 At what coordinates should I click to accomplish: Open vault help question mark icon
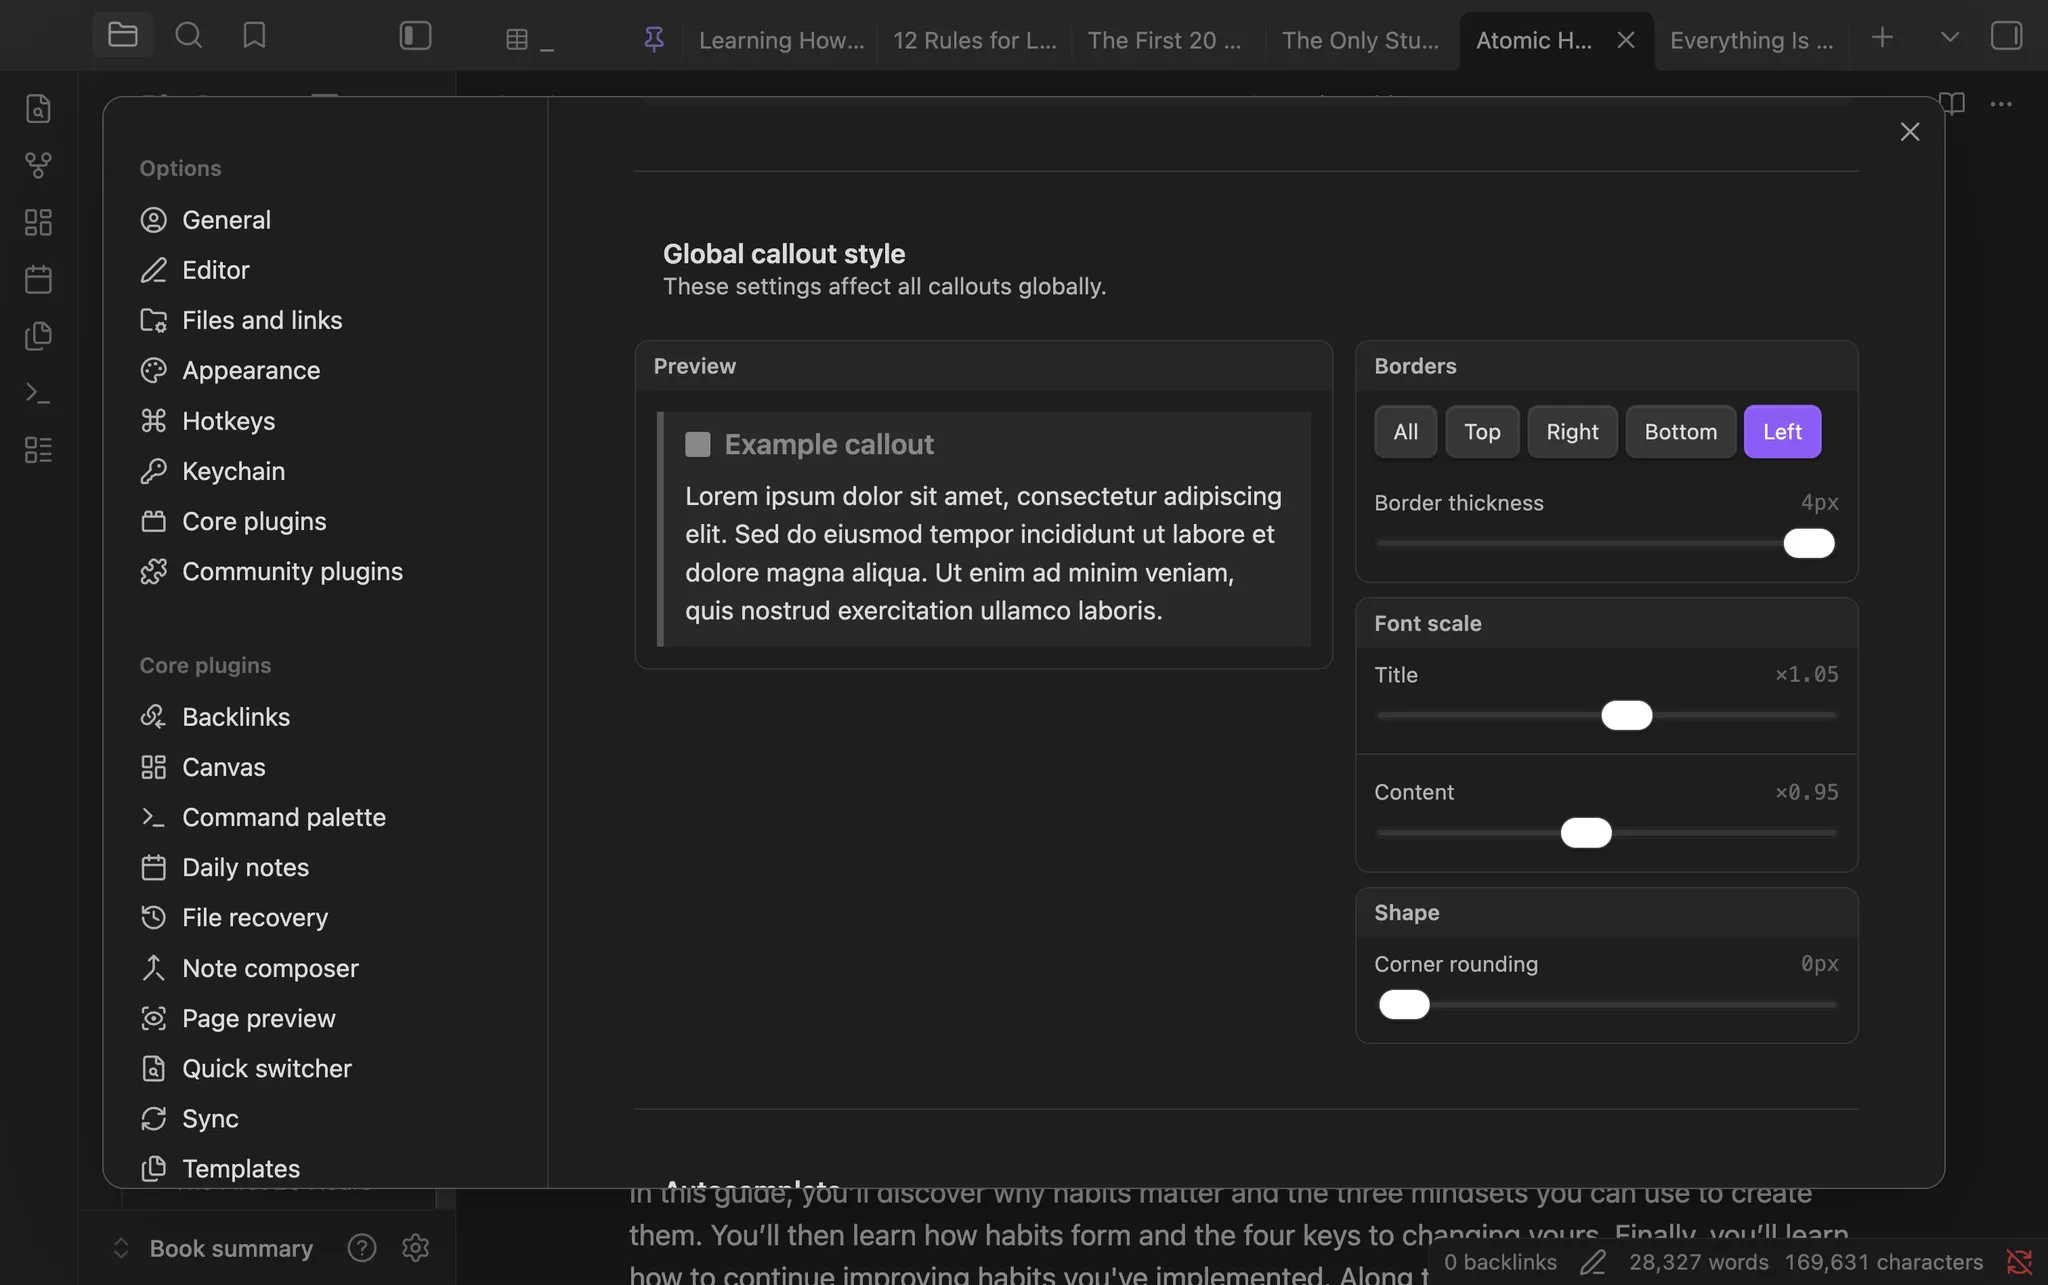point(361,1248)
